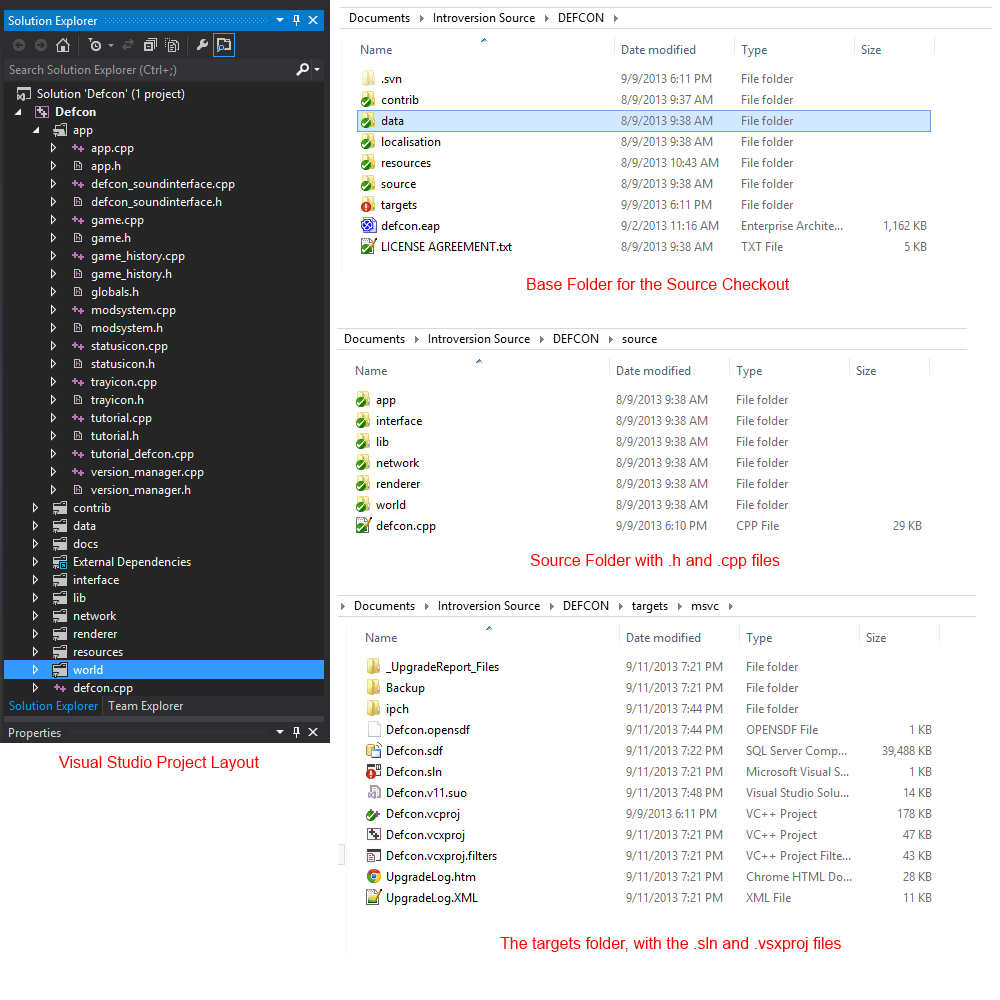Screen dimensions: 1000x1000
Task: Click msvc in the targets breadcrumb
Action: [705, 606]
